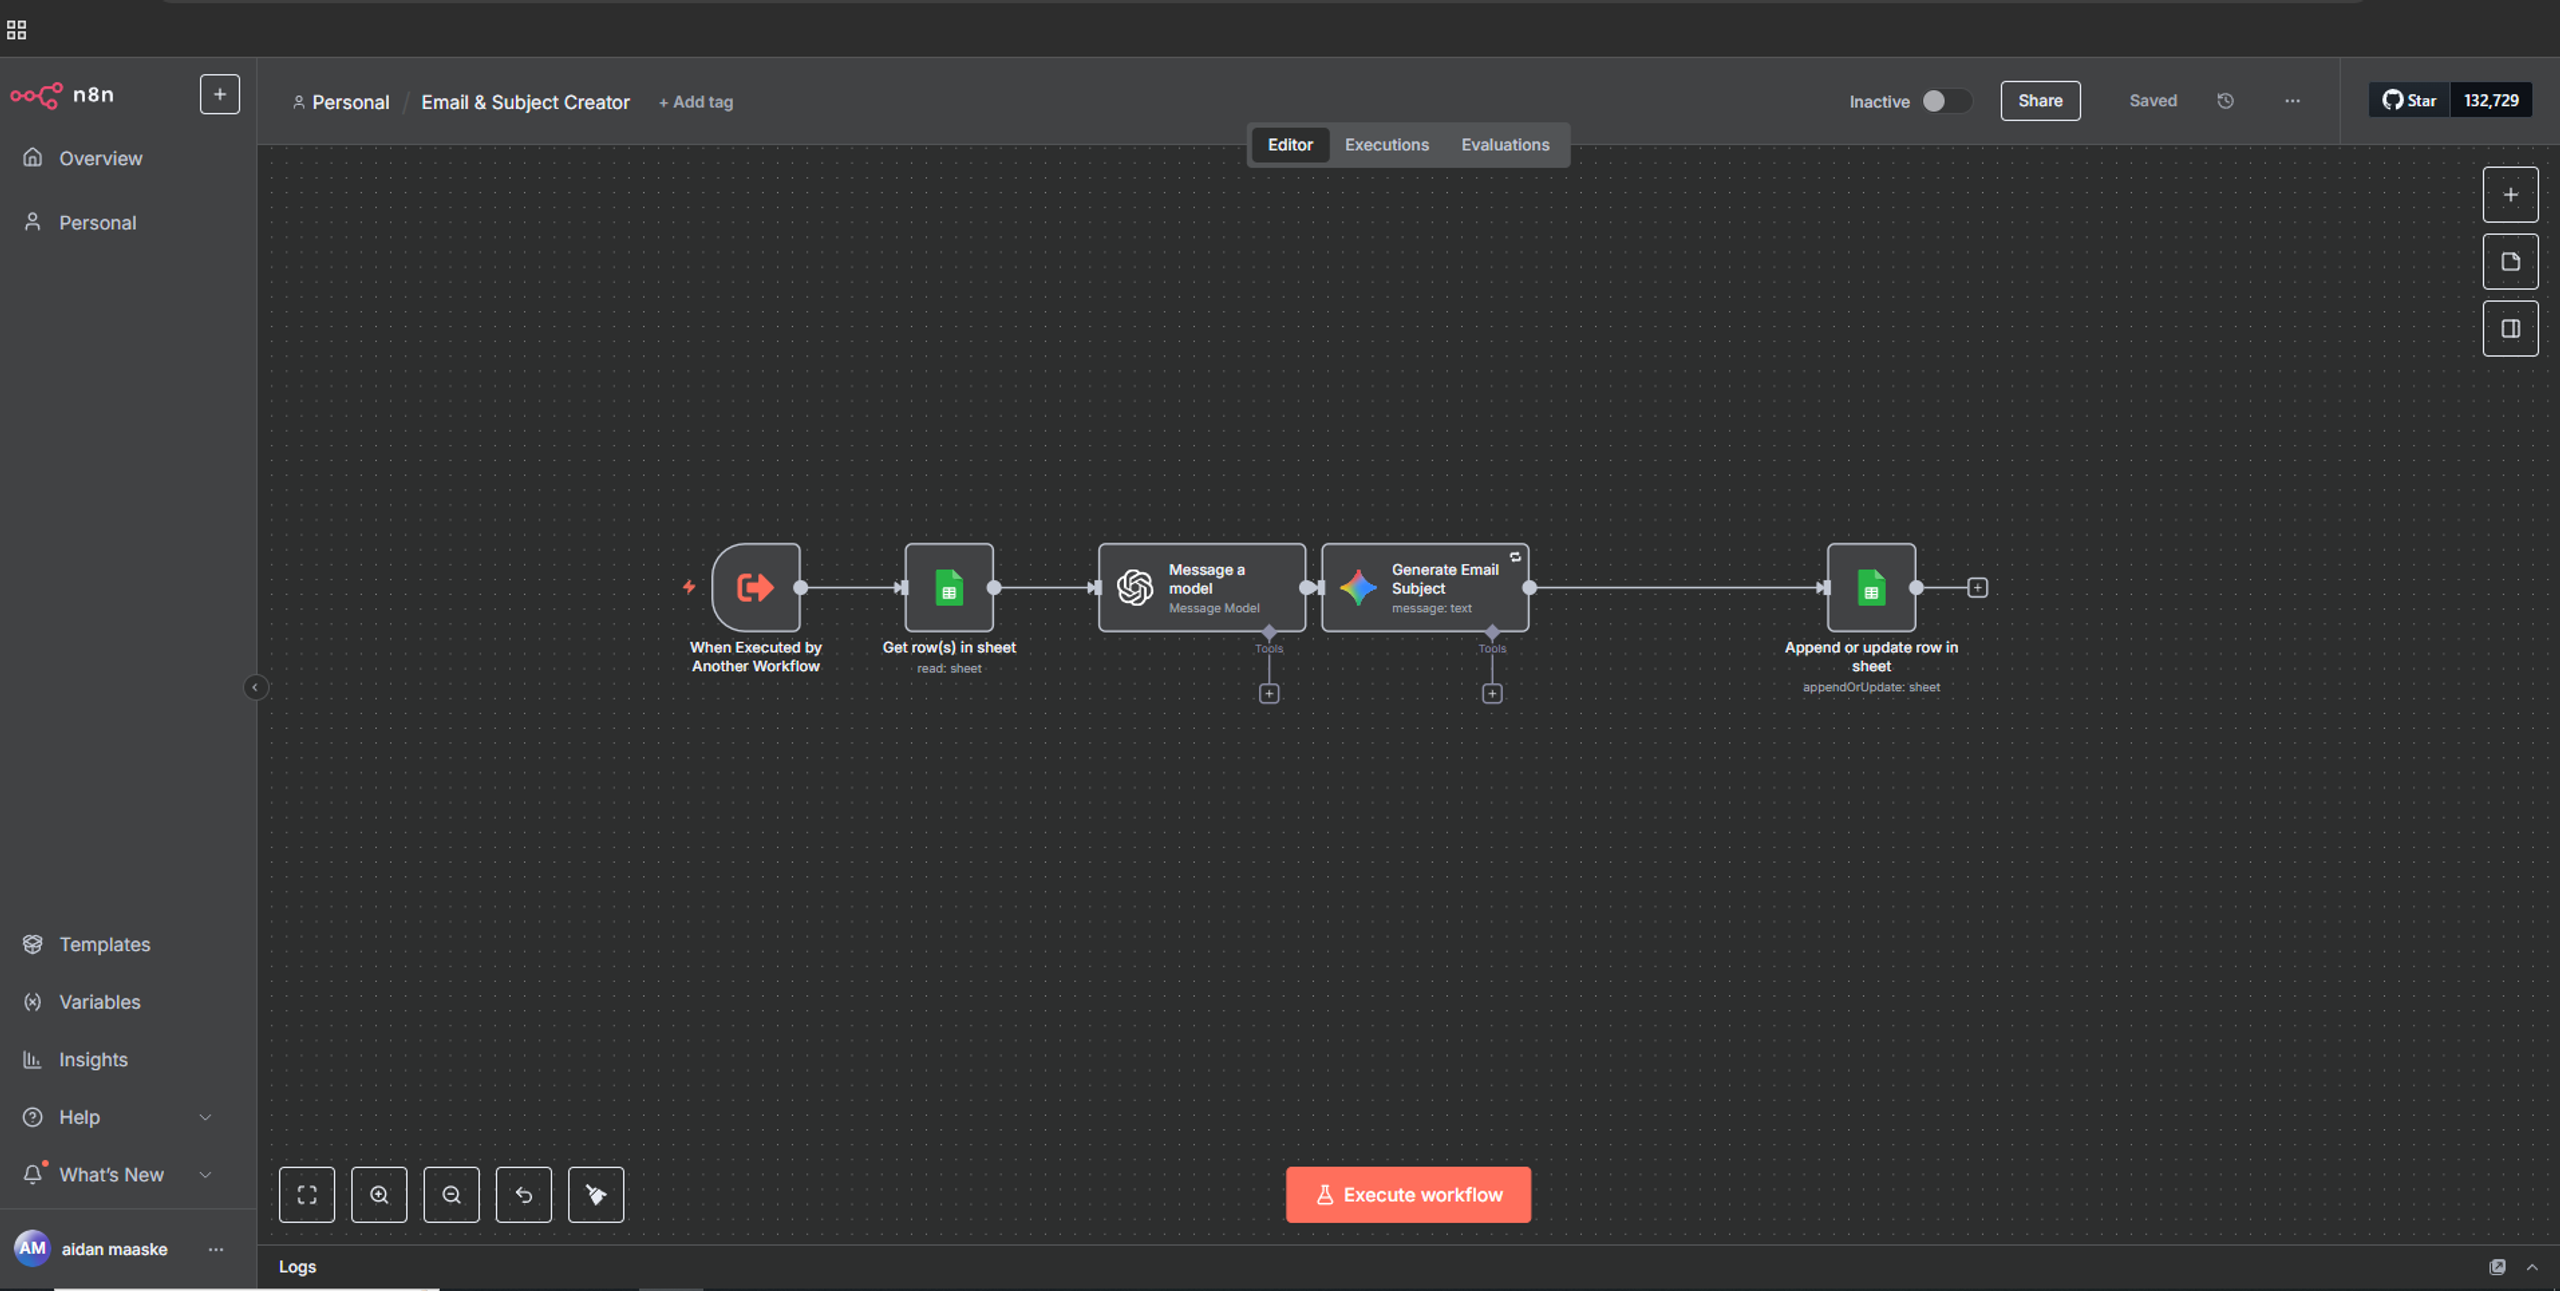Select the When Executed by Another Workflow node
This screenshot has width=2560, height=1291.
point(756,588)
